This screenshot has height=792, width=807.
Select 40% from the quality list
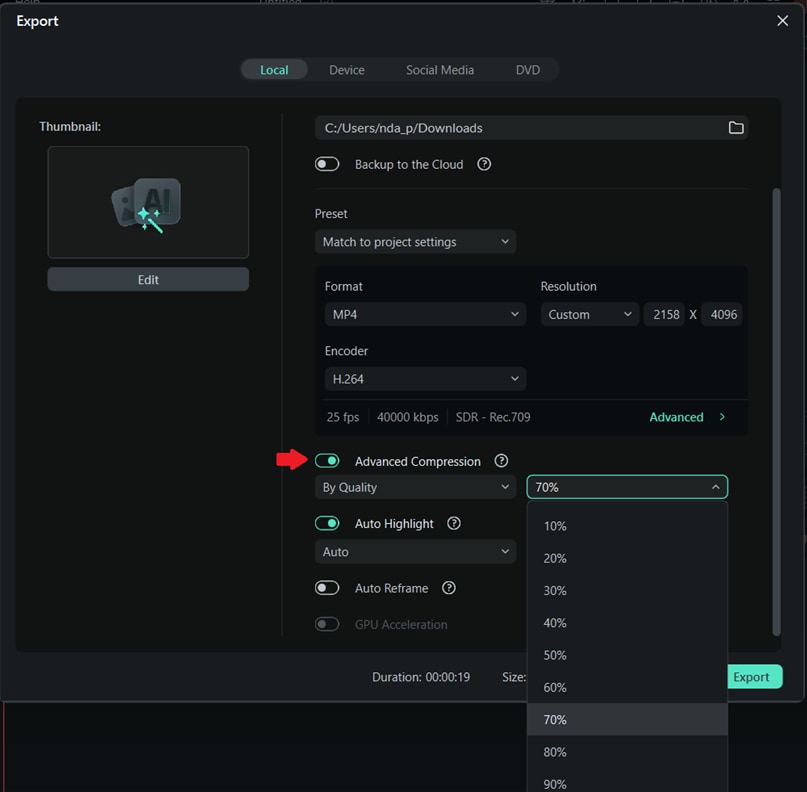click(x=627, y=623)
